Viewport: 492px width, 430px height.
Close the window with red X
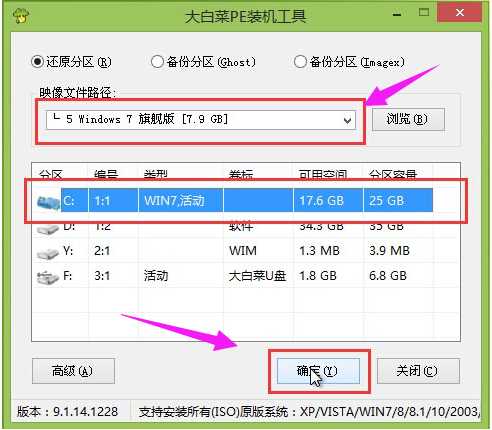[460, 13]
